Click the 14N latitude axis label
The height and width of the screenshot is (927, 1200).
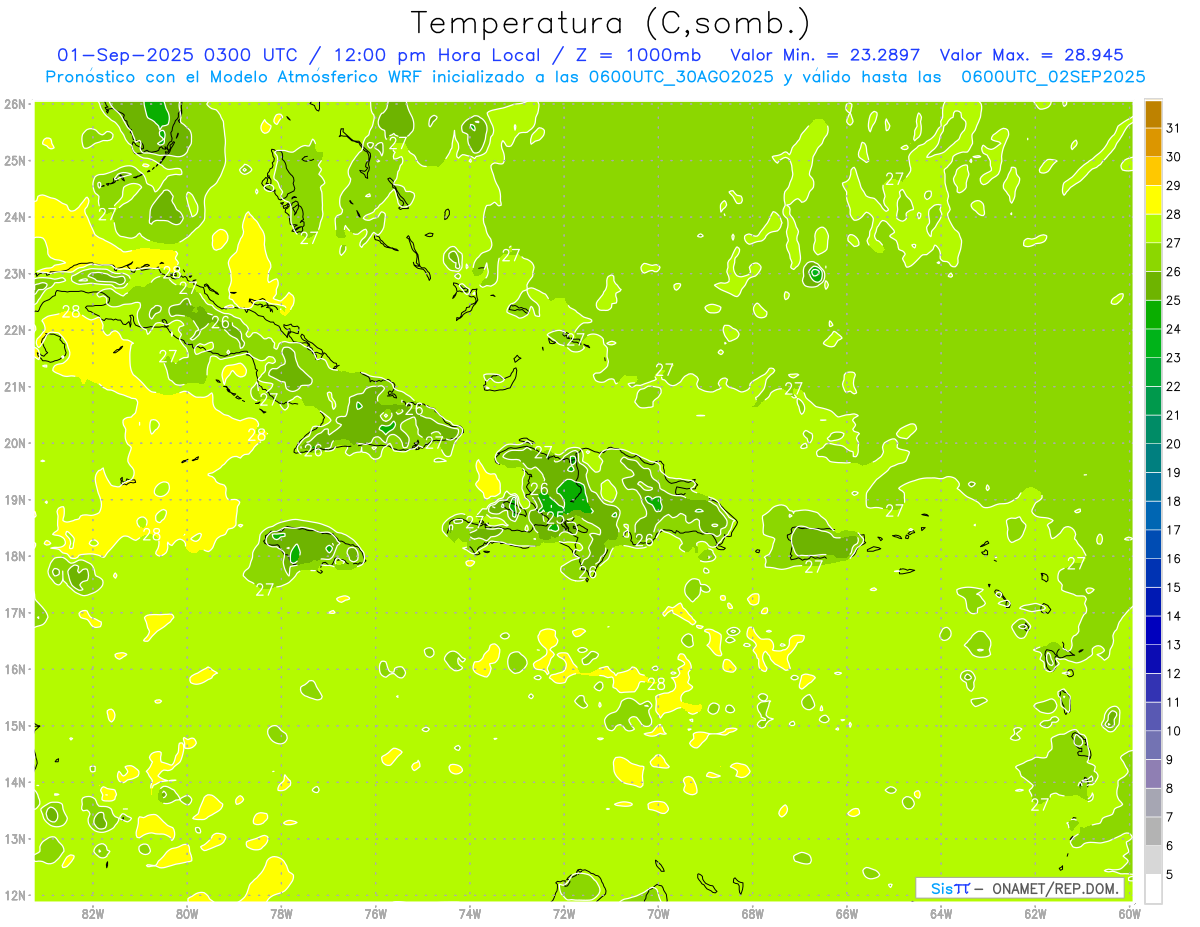[x=14, y=782]
